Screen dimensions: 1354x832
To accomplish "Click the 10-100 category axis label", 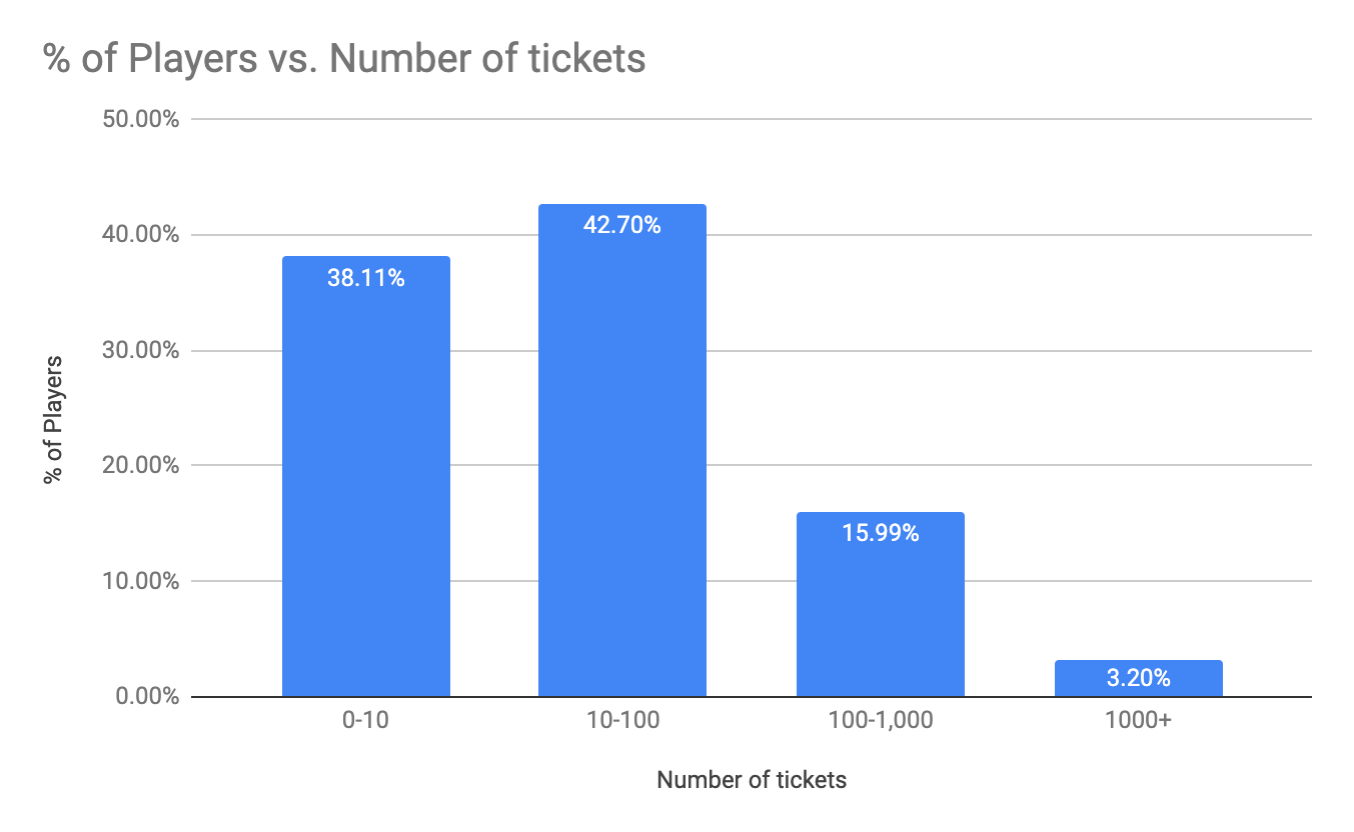I will tap(622, 721).
